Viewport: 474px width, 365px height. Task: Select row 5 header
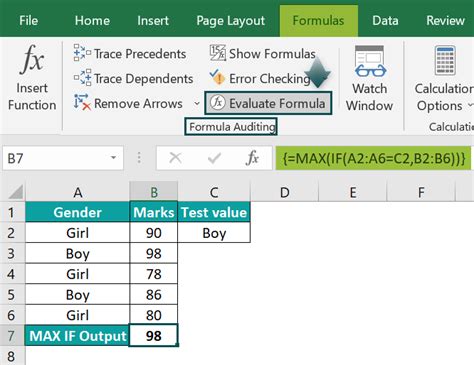pyautogui.click(x=12, y=295)
